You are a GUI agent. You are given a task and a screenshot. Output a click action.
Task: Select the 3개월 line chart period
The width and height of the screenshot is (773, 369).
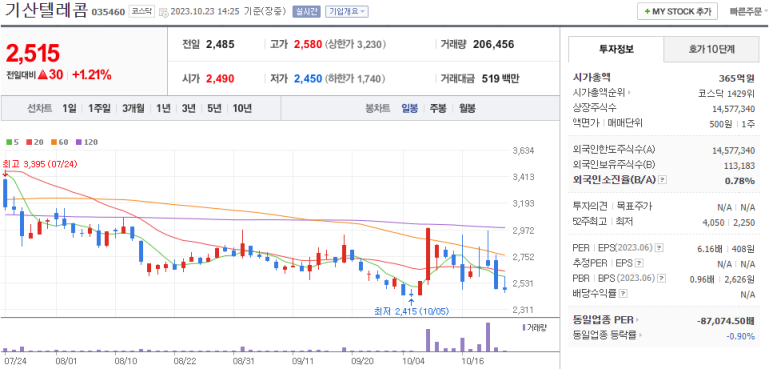pos(134,108)
